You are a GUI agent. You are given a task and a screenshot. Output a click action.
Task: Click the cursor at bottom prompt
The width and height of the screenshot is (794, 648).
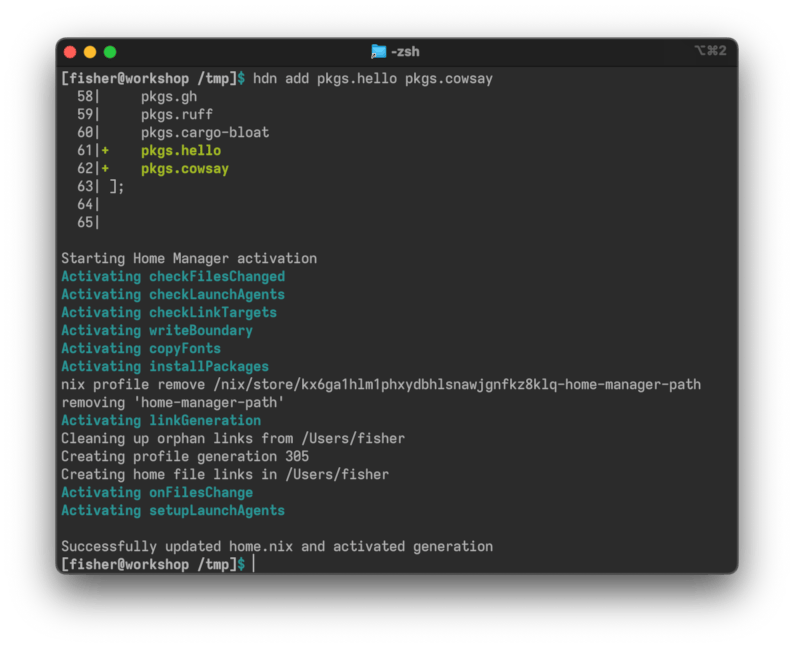coord(254,564)
